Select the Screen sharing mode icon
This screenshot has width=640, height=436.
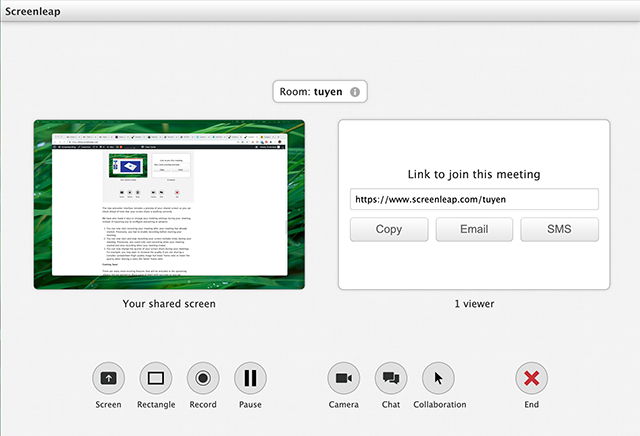pos(108,378)
